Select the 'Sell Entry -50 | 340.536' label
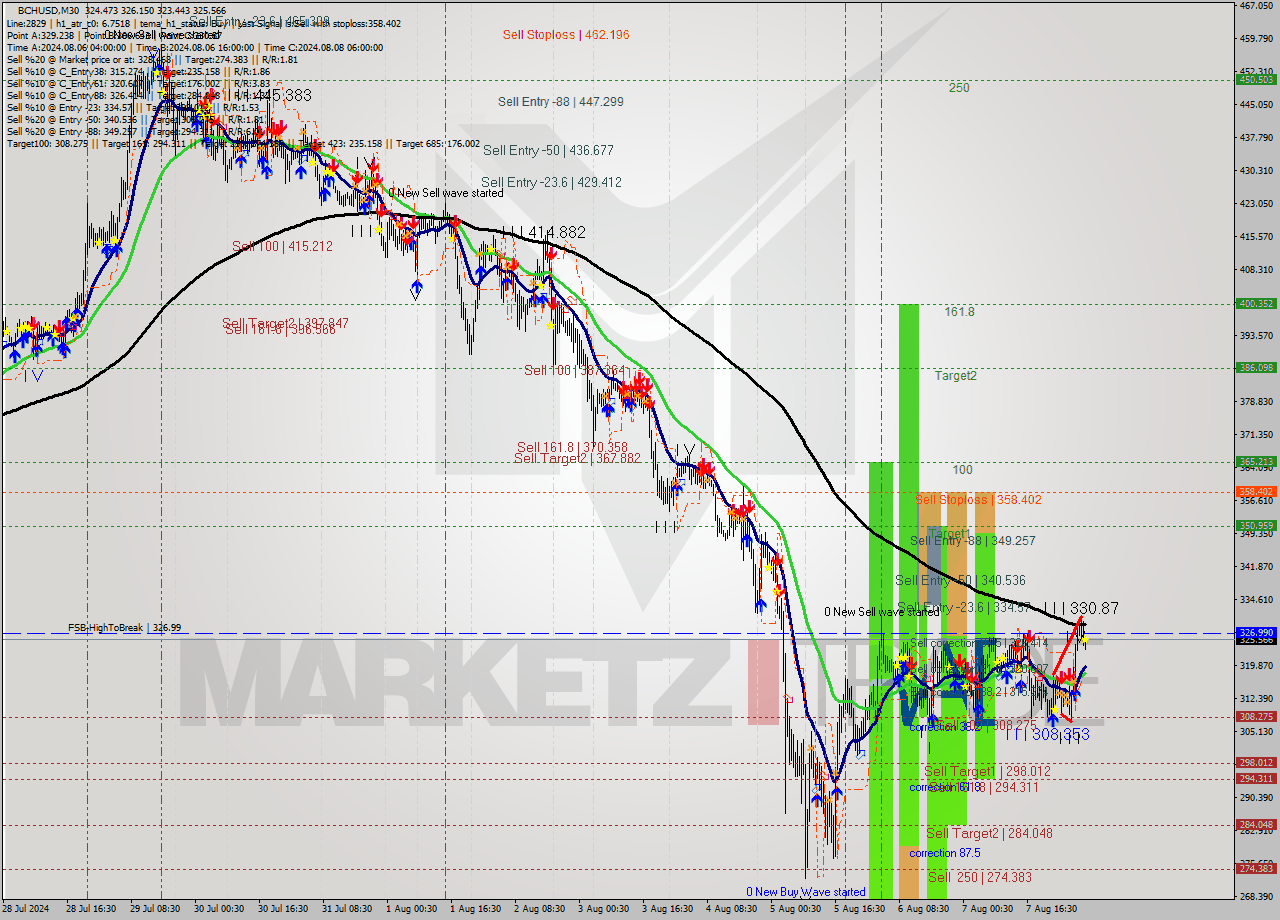 [x=960, y=580]
